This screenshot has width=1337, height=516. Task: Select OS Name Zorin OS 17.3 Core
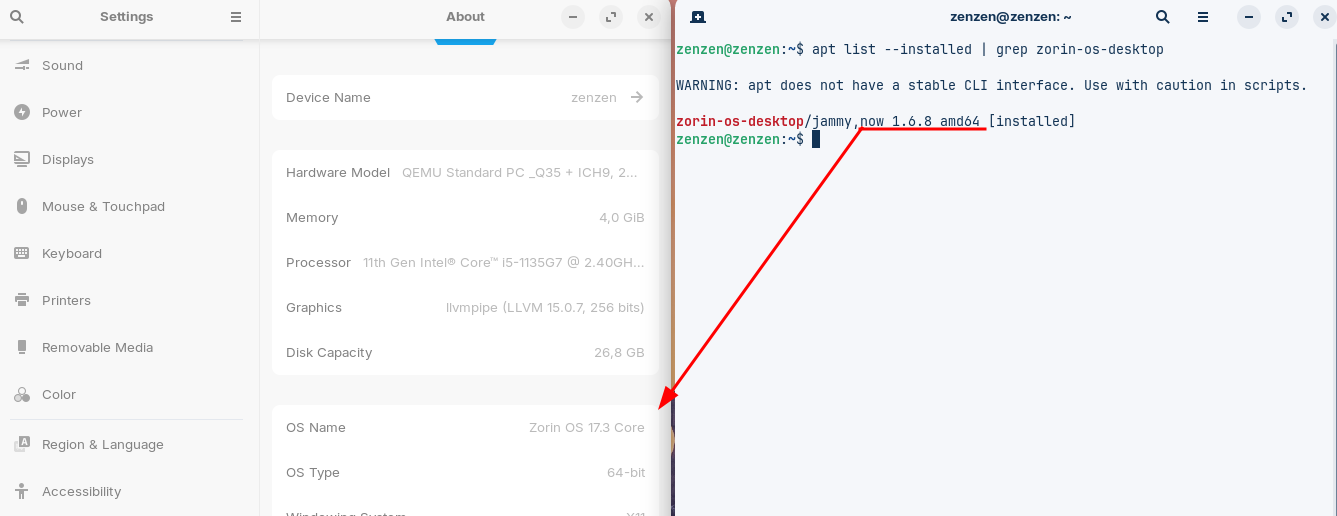(465, 427)
